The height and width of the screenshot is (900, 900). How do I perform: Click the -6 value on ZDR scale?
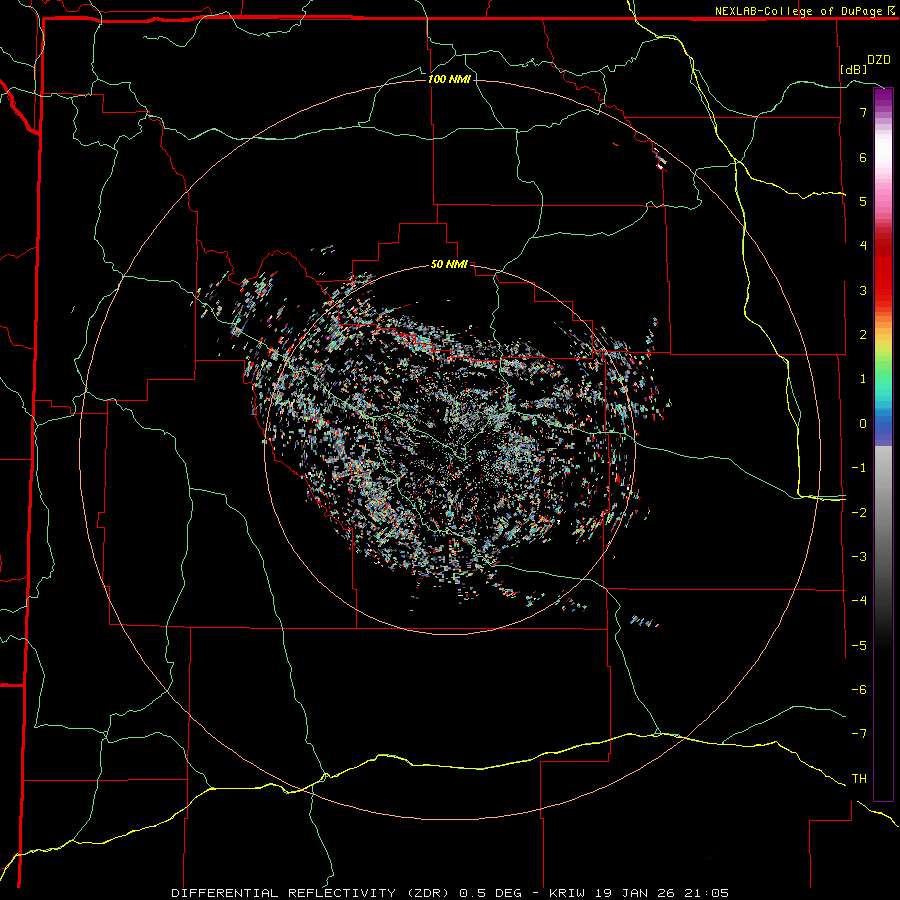(859, 690)
